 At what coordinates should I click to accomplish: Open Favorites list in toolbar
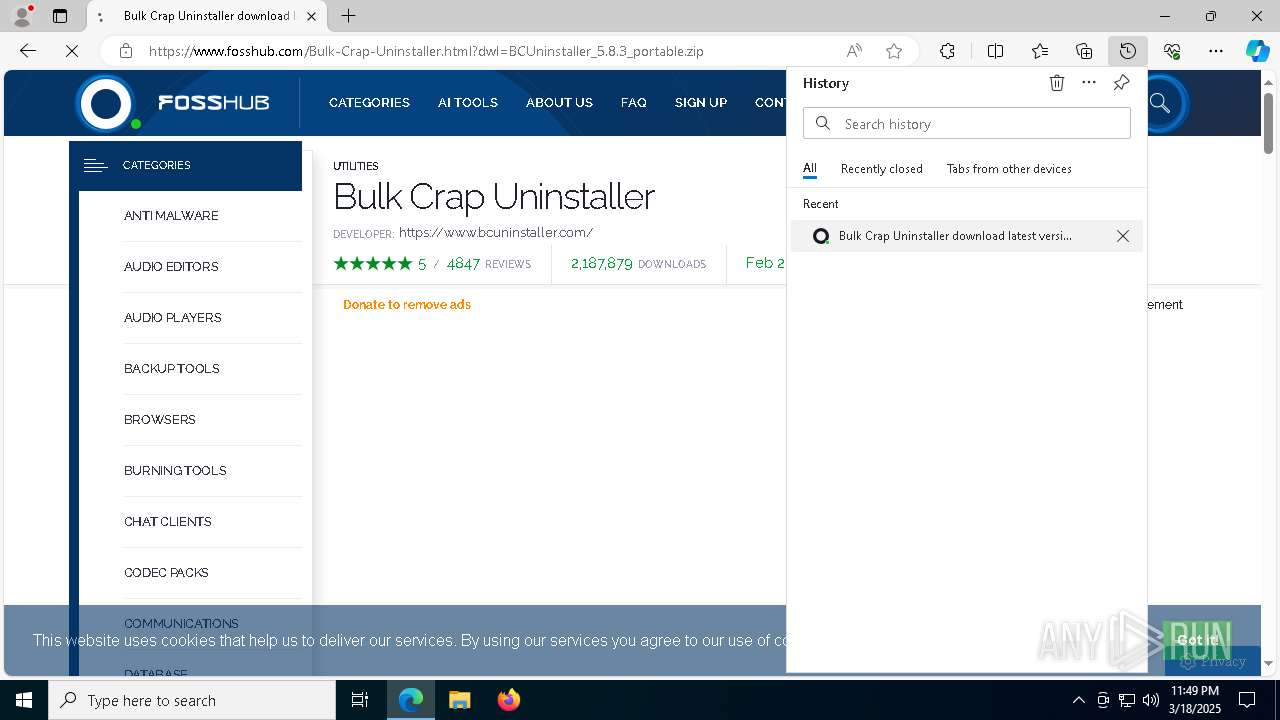coord(1040,51)
